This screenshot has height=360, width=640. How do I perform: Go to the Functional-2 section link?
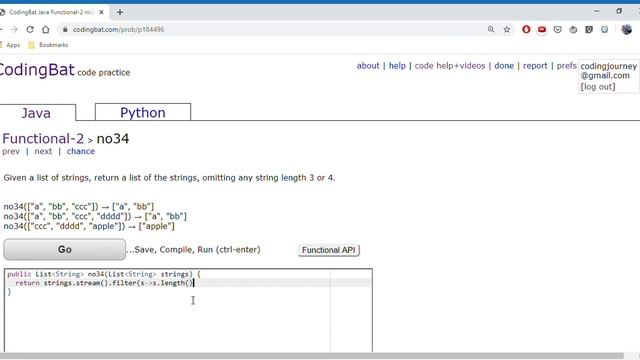[x=43, y=139]
